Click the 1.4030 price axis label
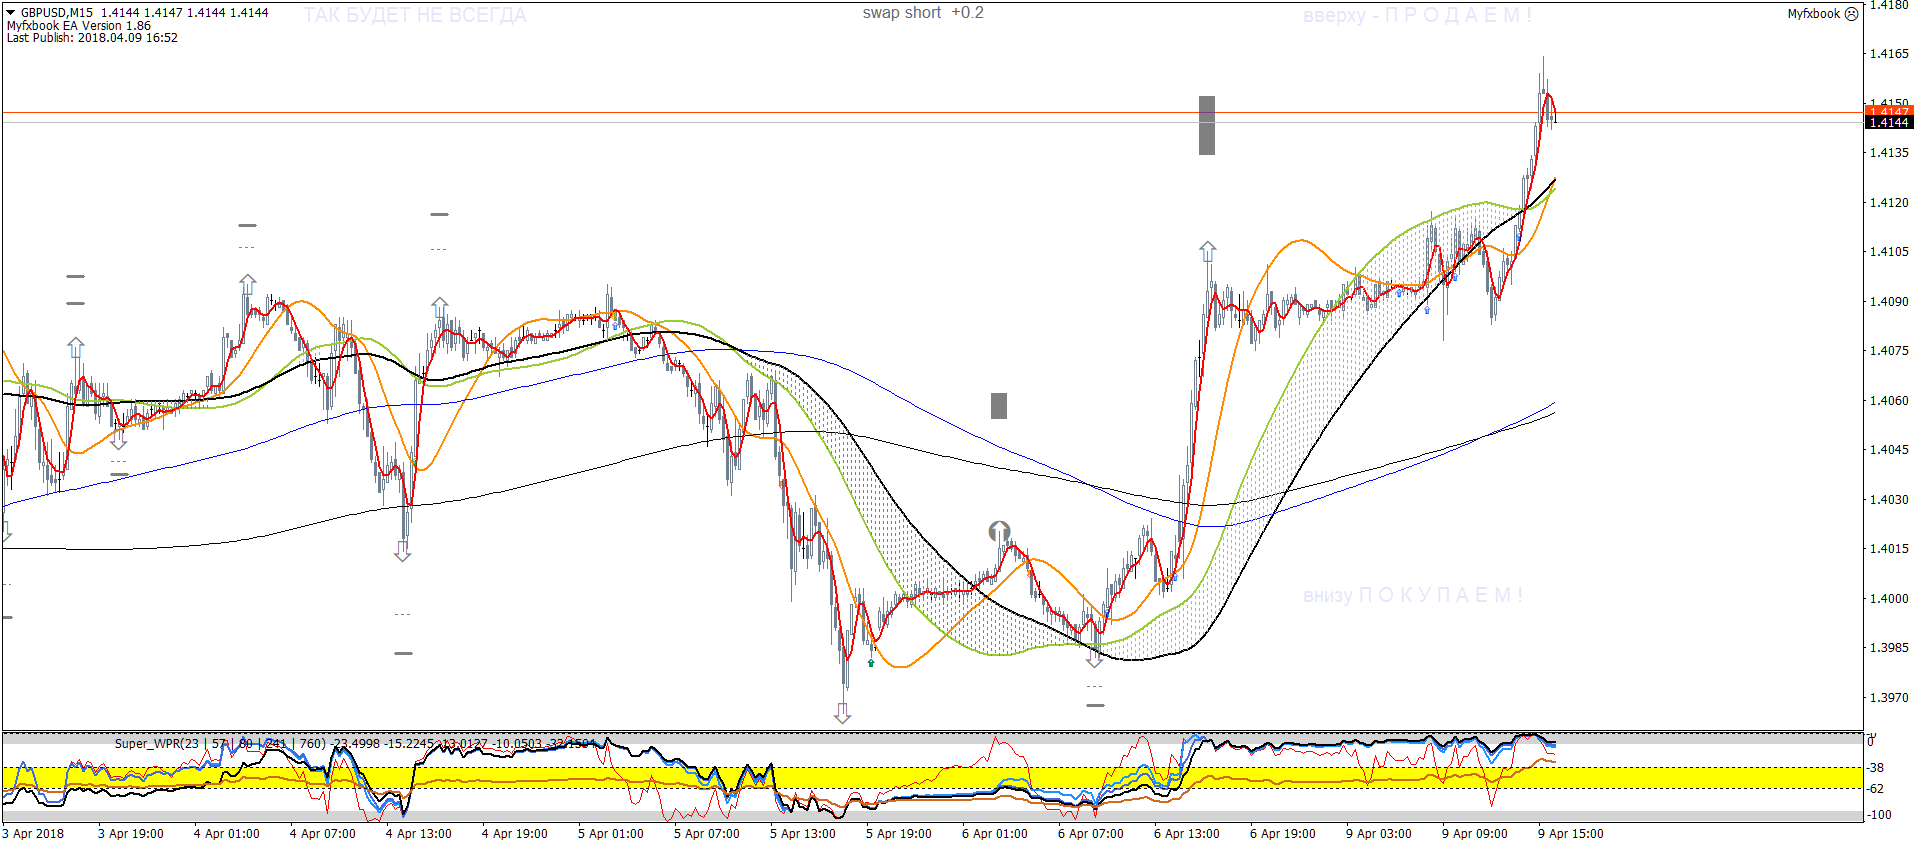Viewport: 1916px width, 846px height. [x=1889, y=500]
